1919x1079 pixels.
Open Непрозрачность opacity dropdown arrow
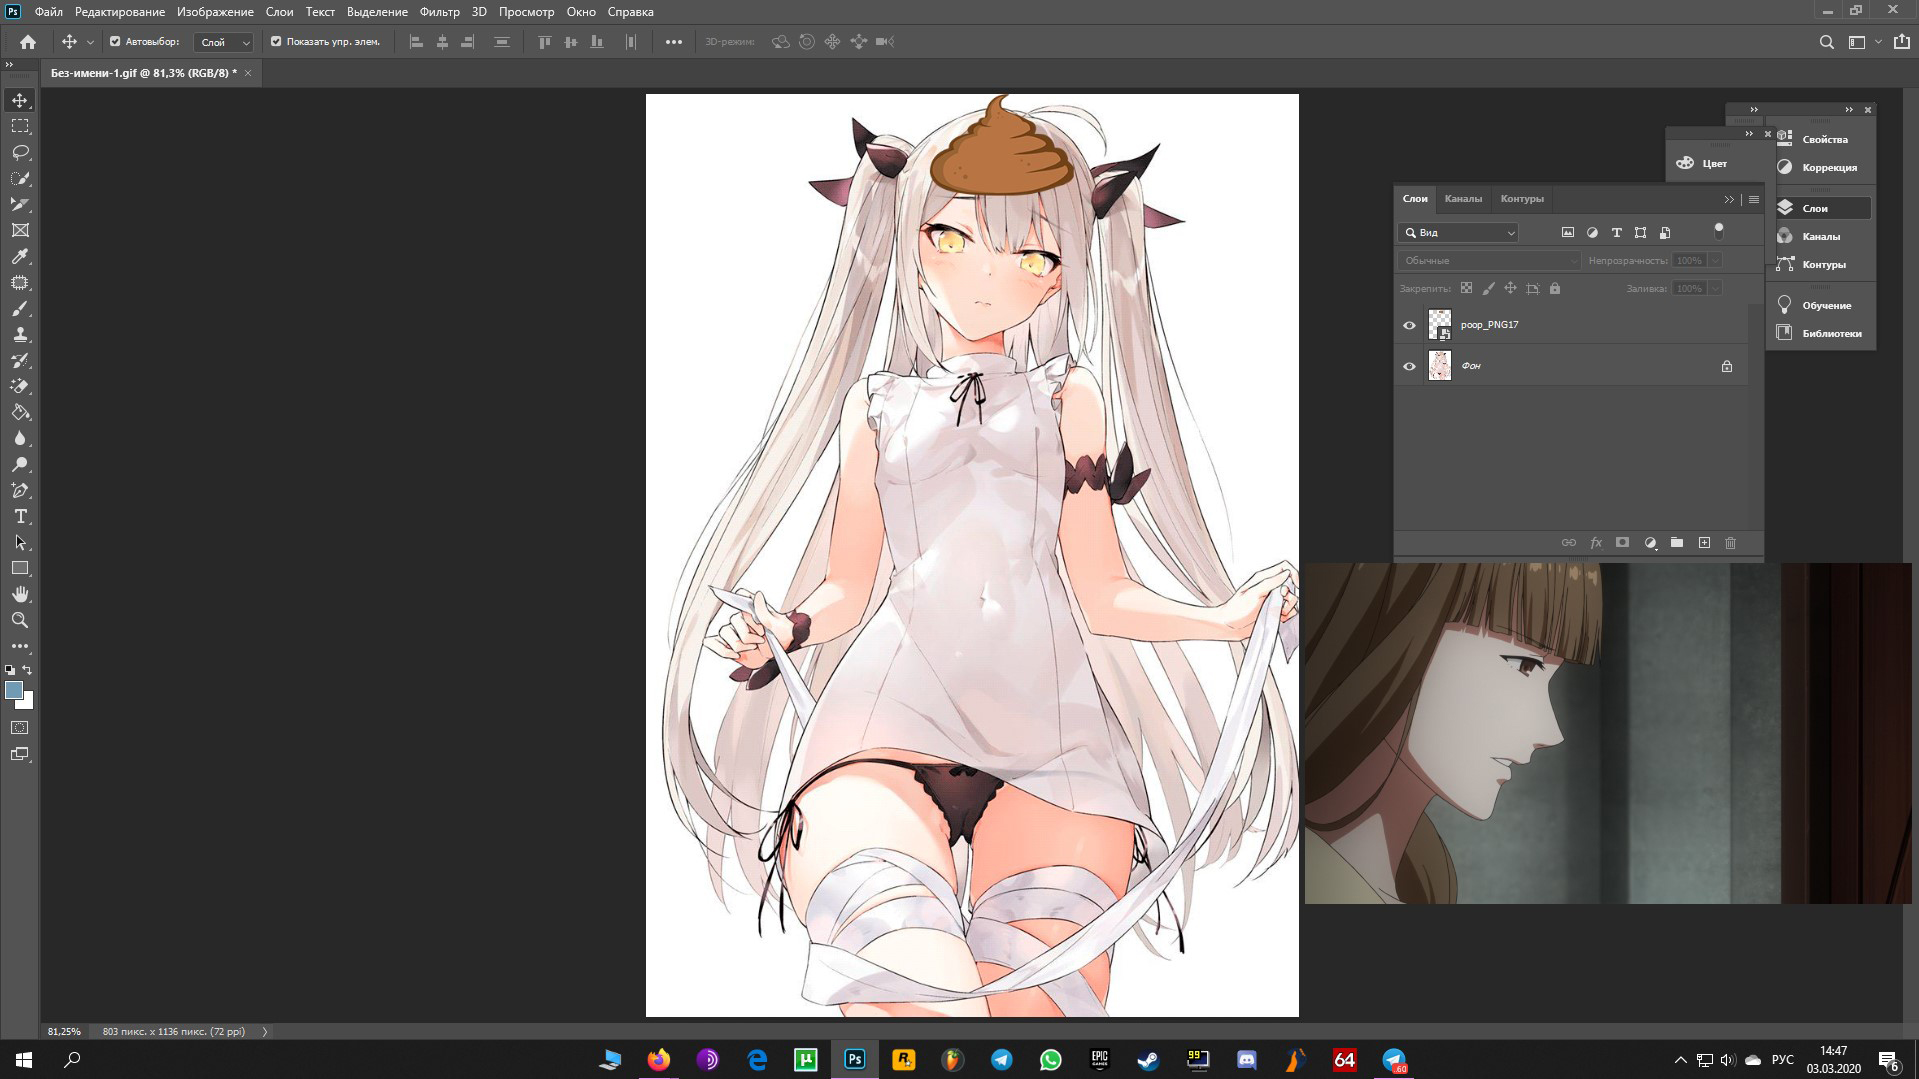click(x=1715, y=261)
